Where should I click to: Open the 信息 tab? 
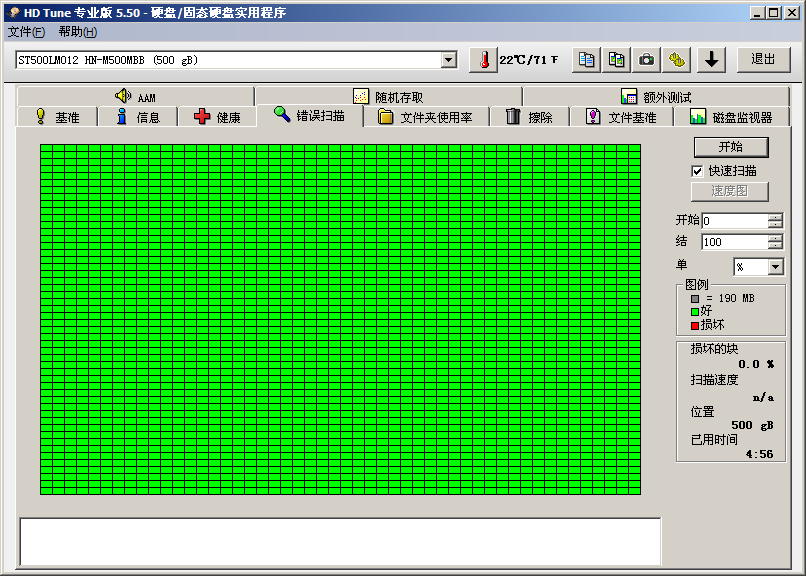tap(138, 117)
